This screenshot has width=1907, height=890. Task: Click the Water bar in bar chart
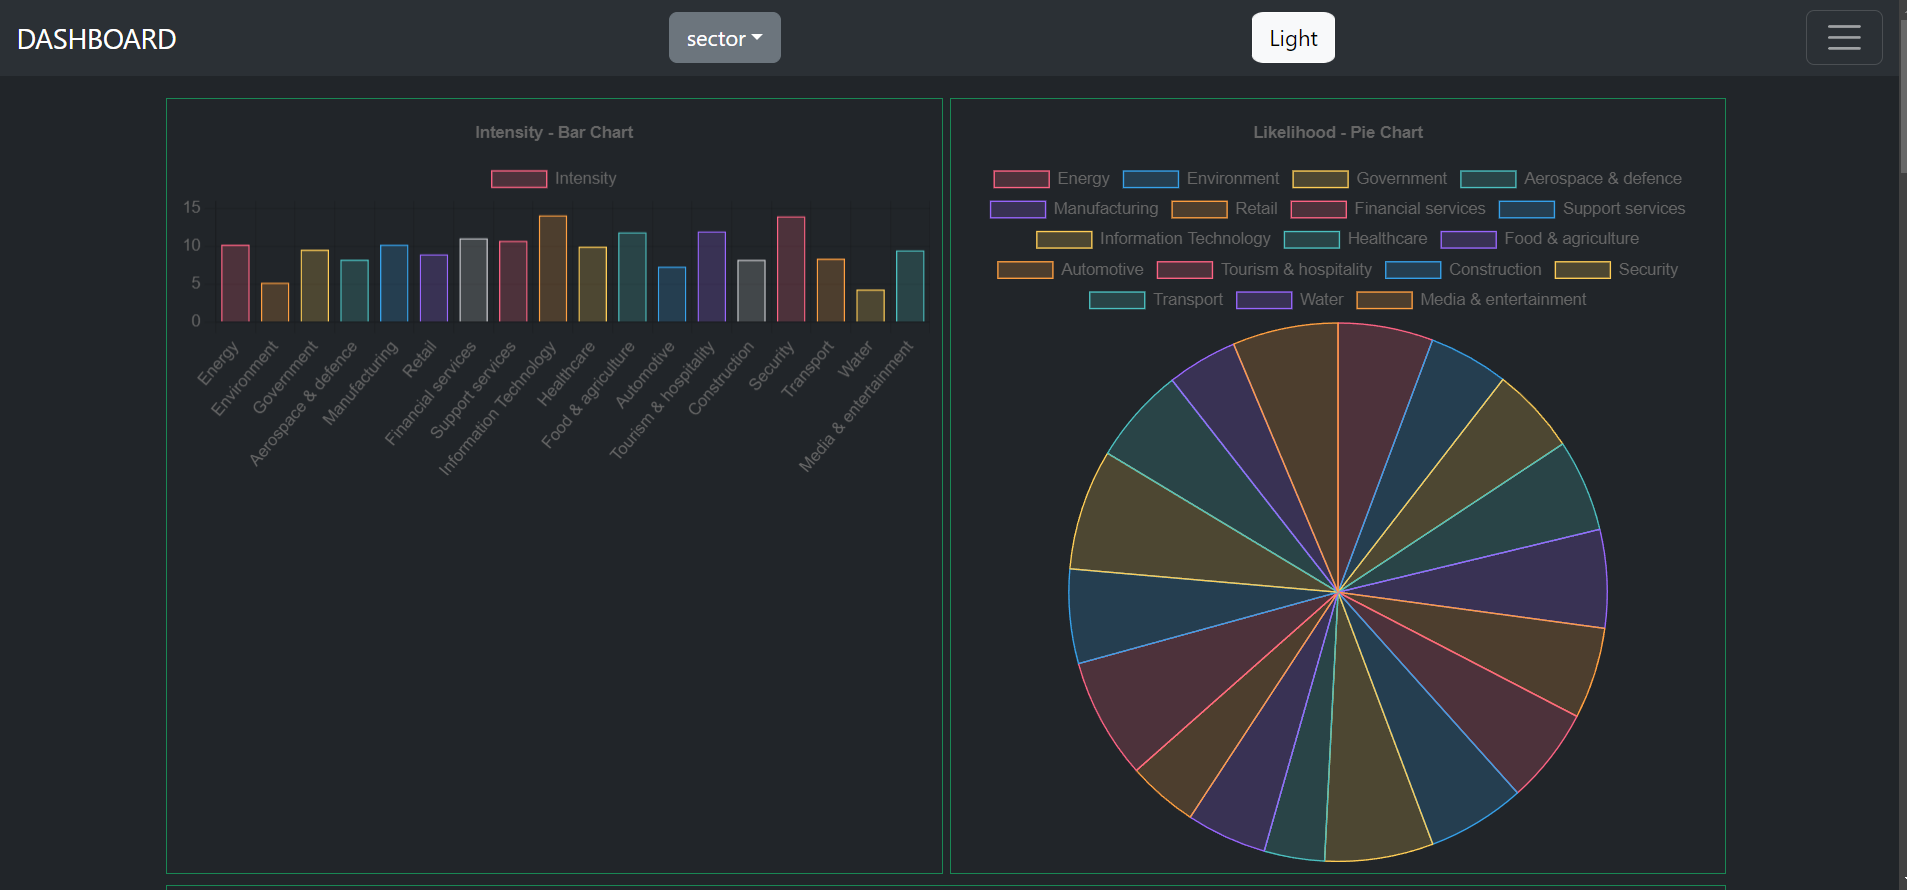click(871, 305)
